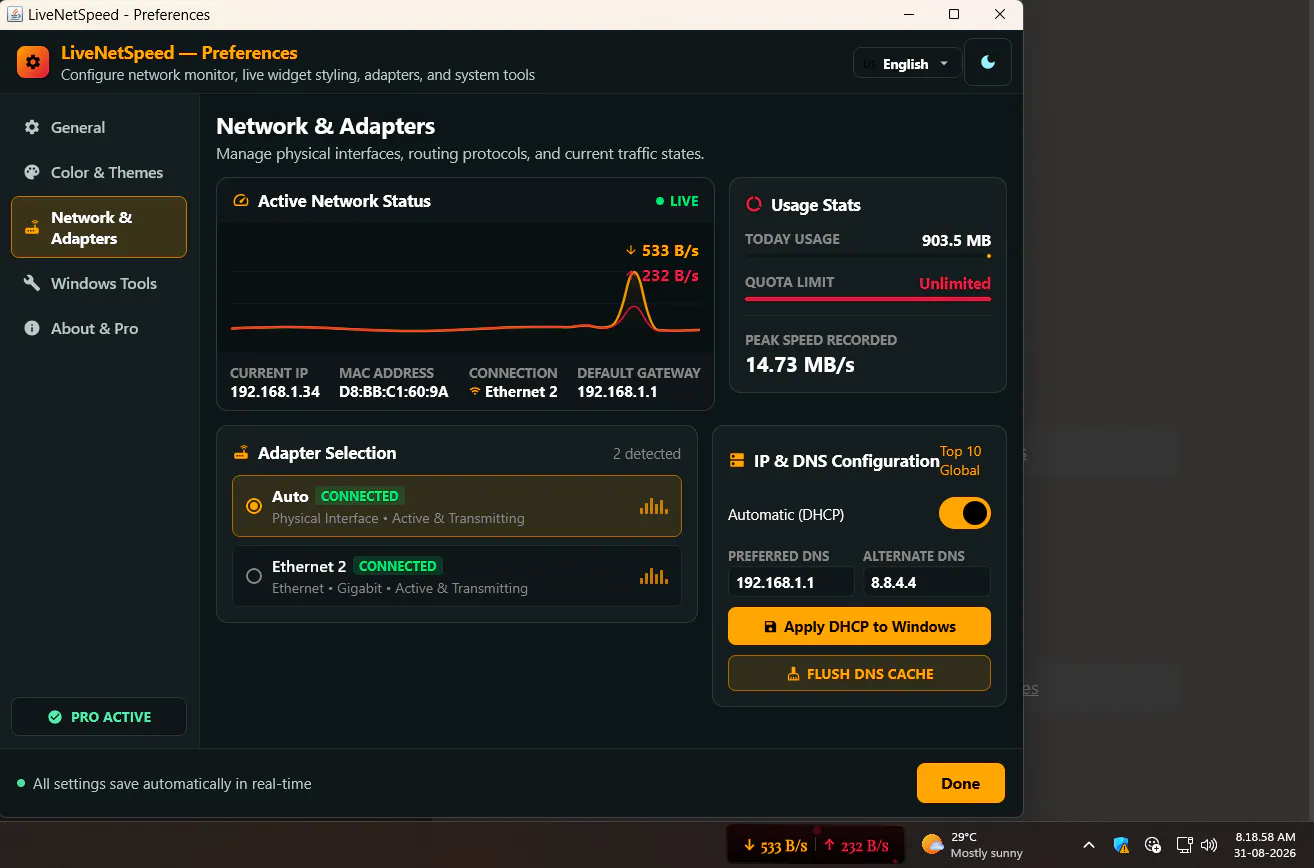
Task: Click the speedometer icon in Active Network Status
Action: click(240, 201)
